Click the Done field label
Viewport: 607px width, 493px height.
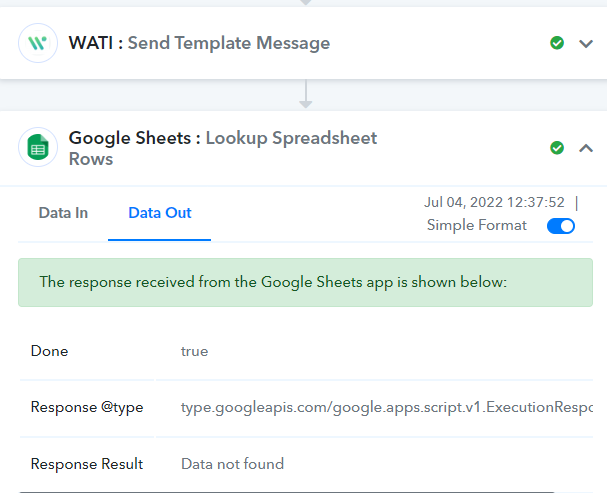(50, 351)
